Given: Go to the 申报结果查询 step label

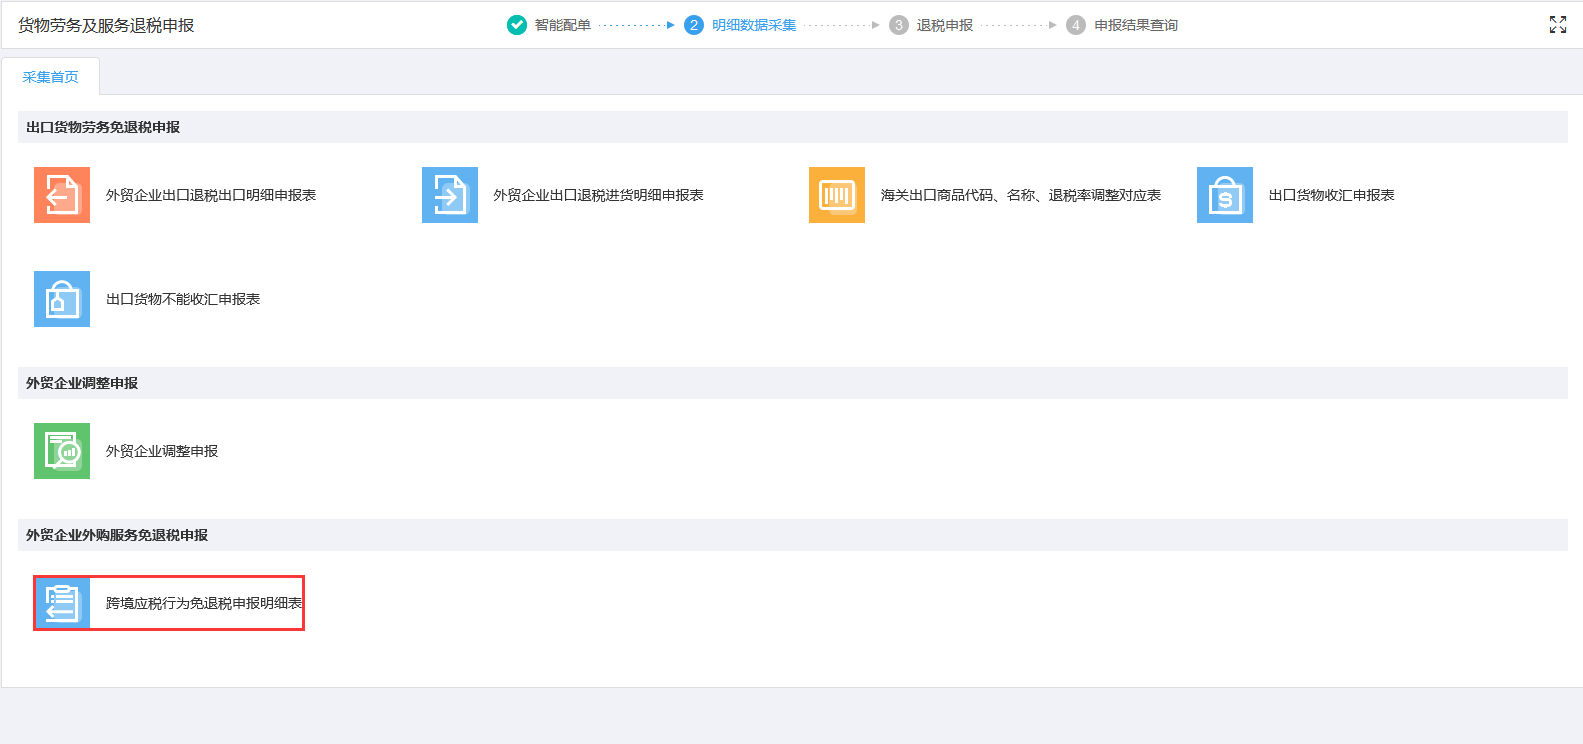Looking at the screenshot, I should (1136, 25).
